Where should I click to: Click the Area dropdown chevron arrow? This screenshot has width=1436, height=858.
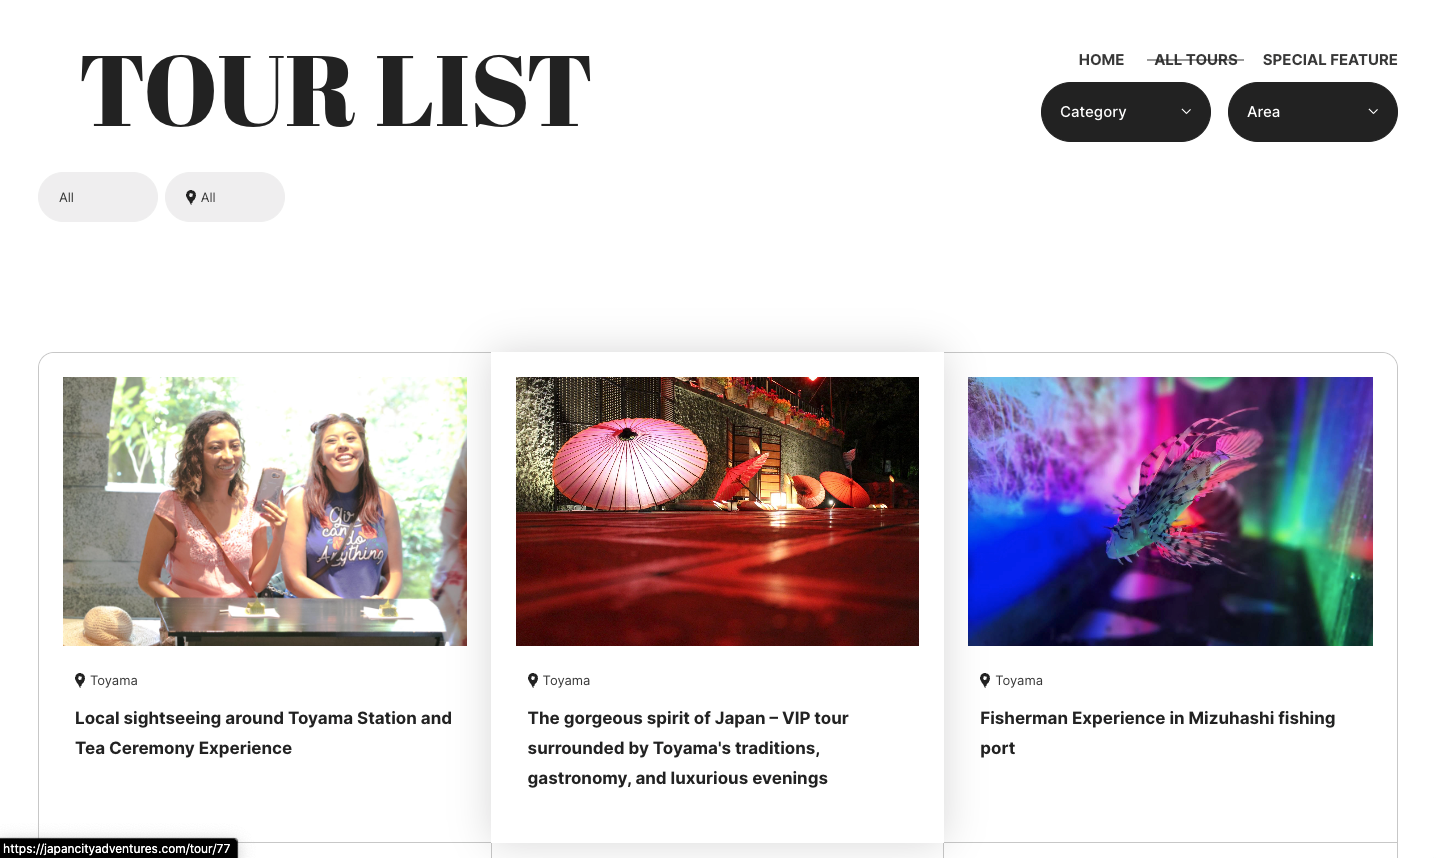pos(1373,111)
